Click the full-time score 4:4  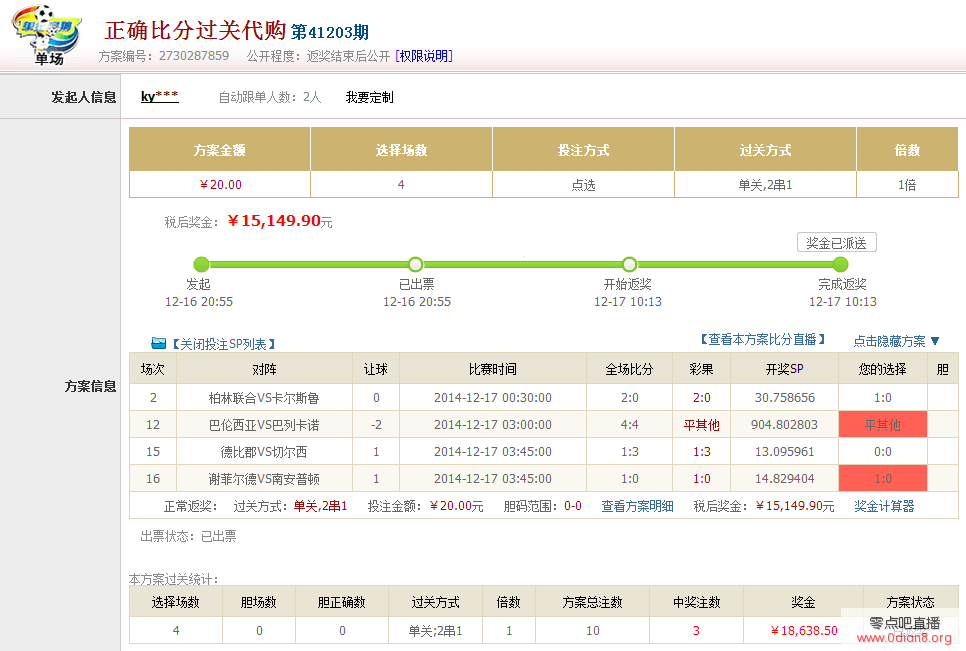(x=630, y=425)
